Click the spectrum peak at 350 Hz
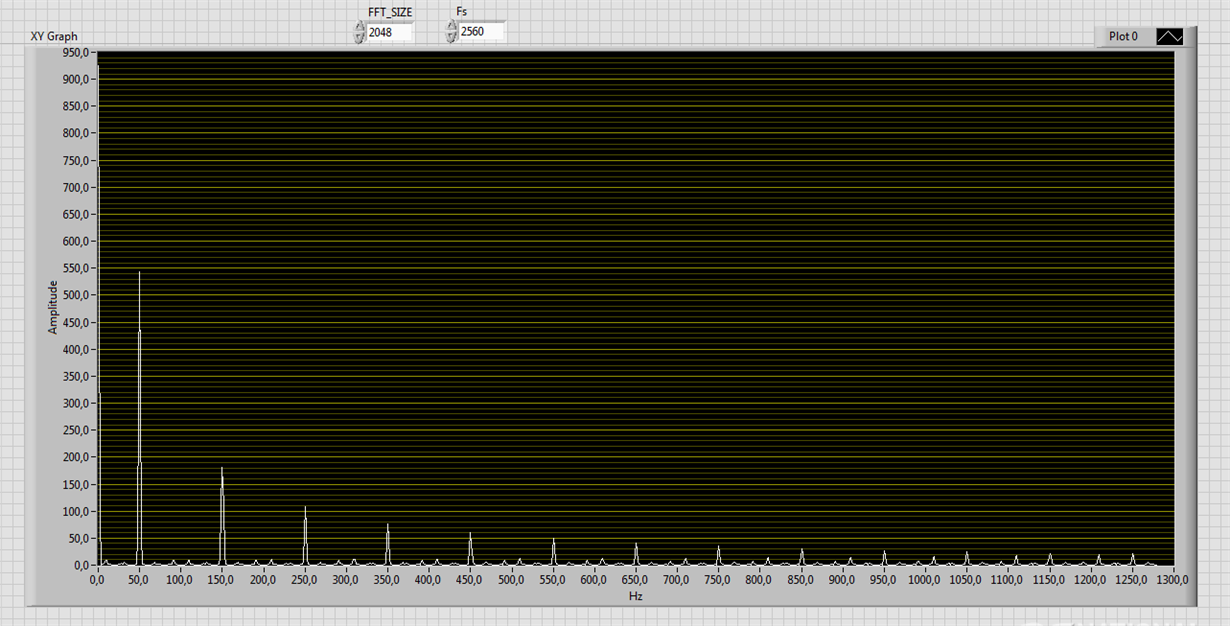Image resolution: width=1230 pixels, height=626 pixels. (387, 545)
